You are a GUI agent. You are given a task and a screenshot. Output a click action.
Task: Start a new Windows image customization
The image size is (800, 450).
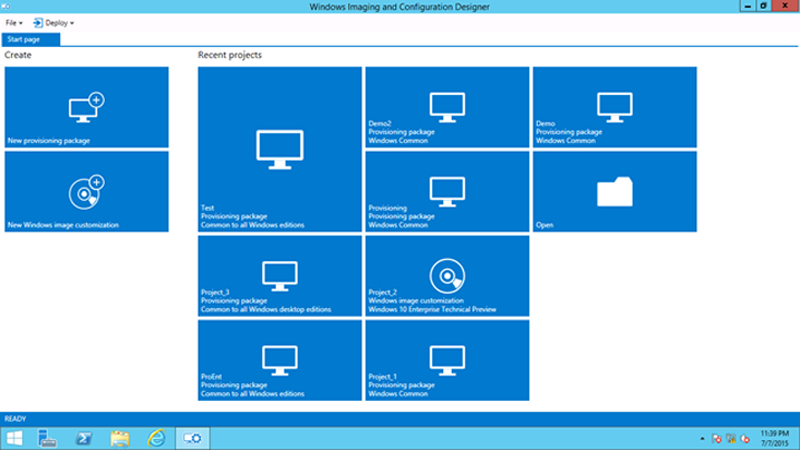86,191
